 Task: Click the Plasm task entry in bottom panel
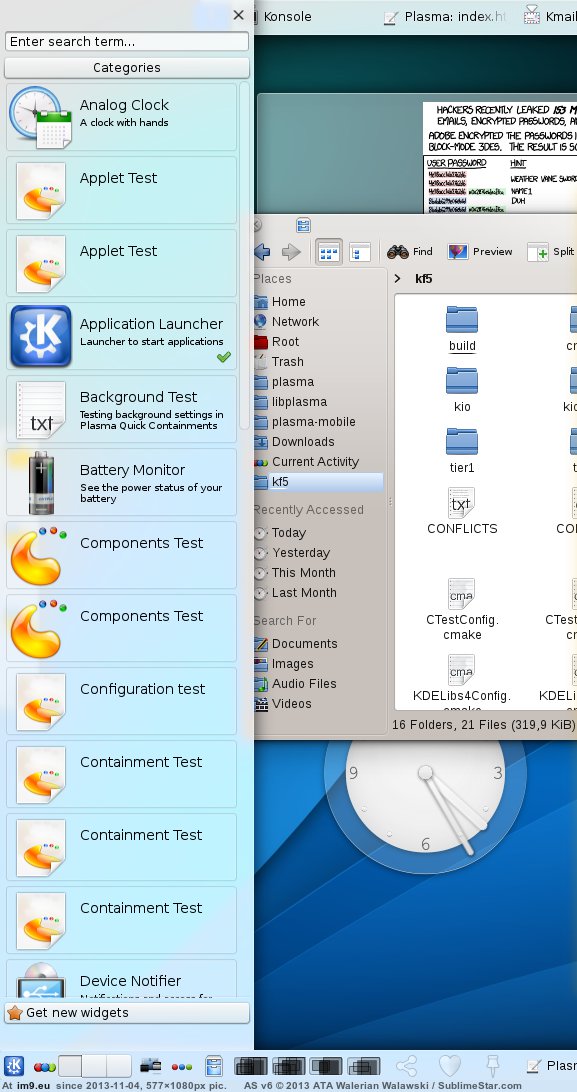551,1066
